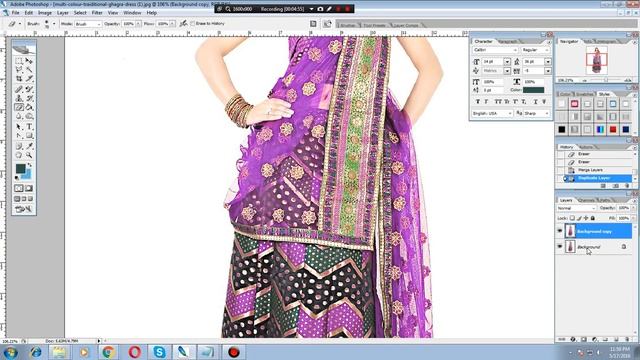Select the Hand tool
Image resolution: width=640 pixels, height=360 pixels.
(19, 155)
